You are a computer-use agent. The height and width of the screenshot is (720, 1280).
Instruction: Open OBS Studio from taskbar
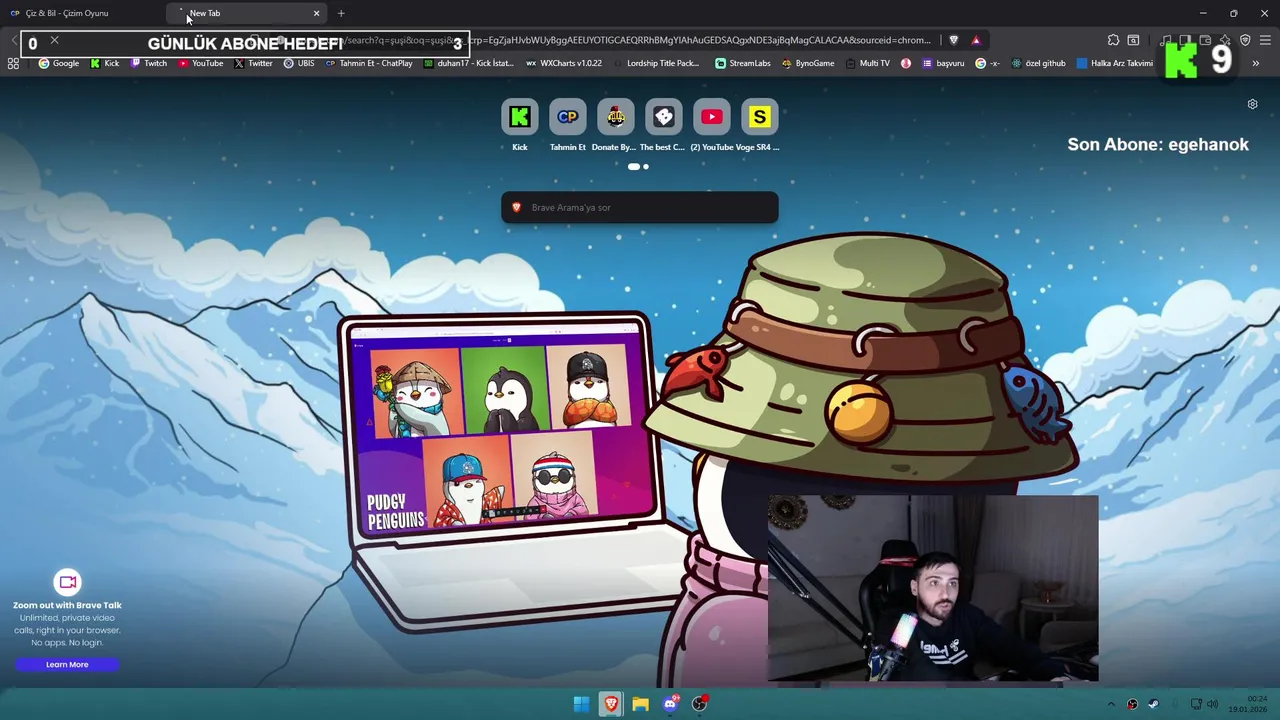[699, 704]
